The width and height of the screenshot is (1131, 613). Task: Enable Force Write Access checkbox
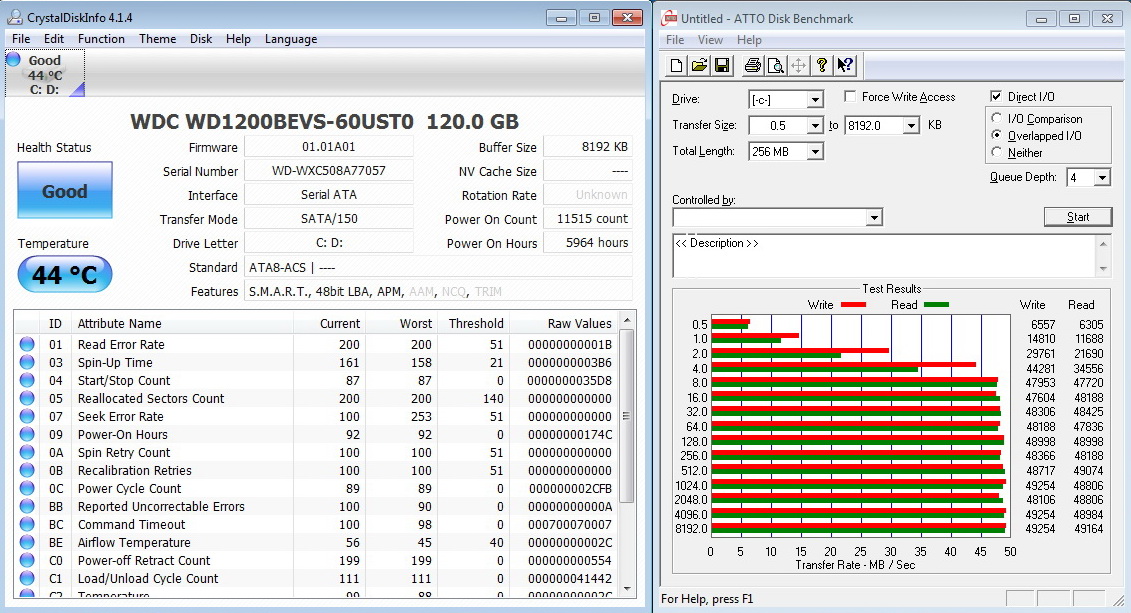coord(850,97)
